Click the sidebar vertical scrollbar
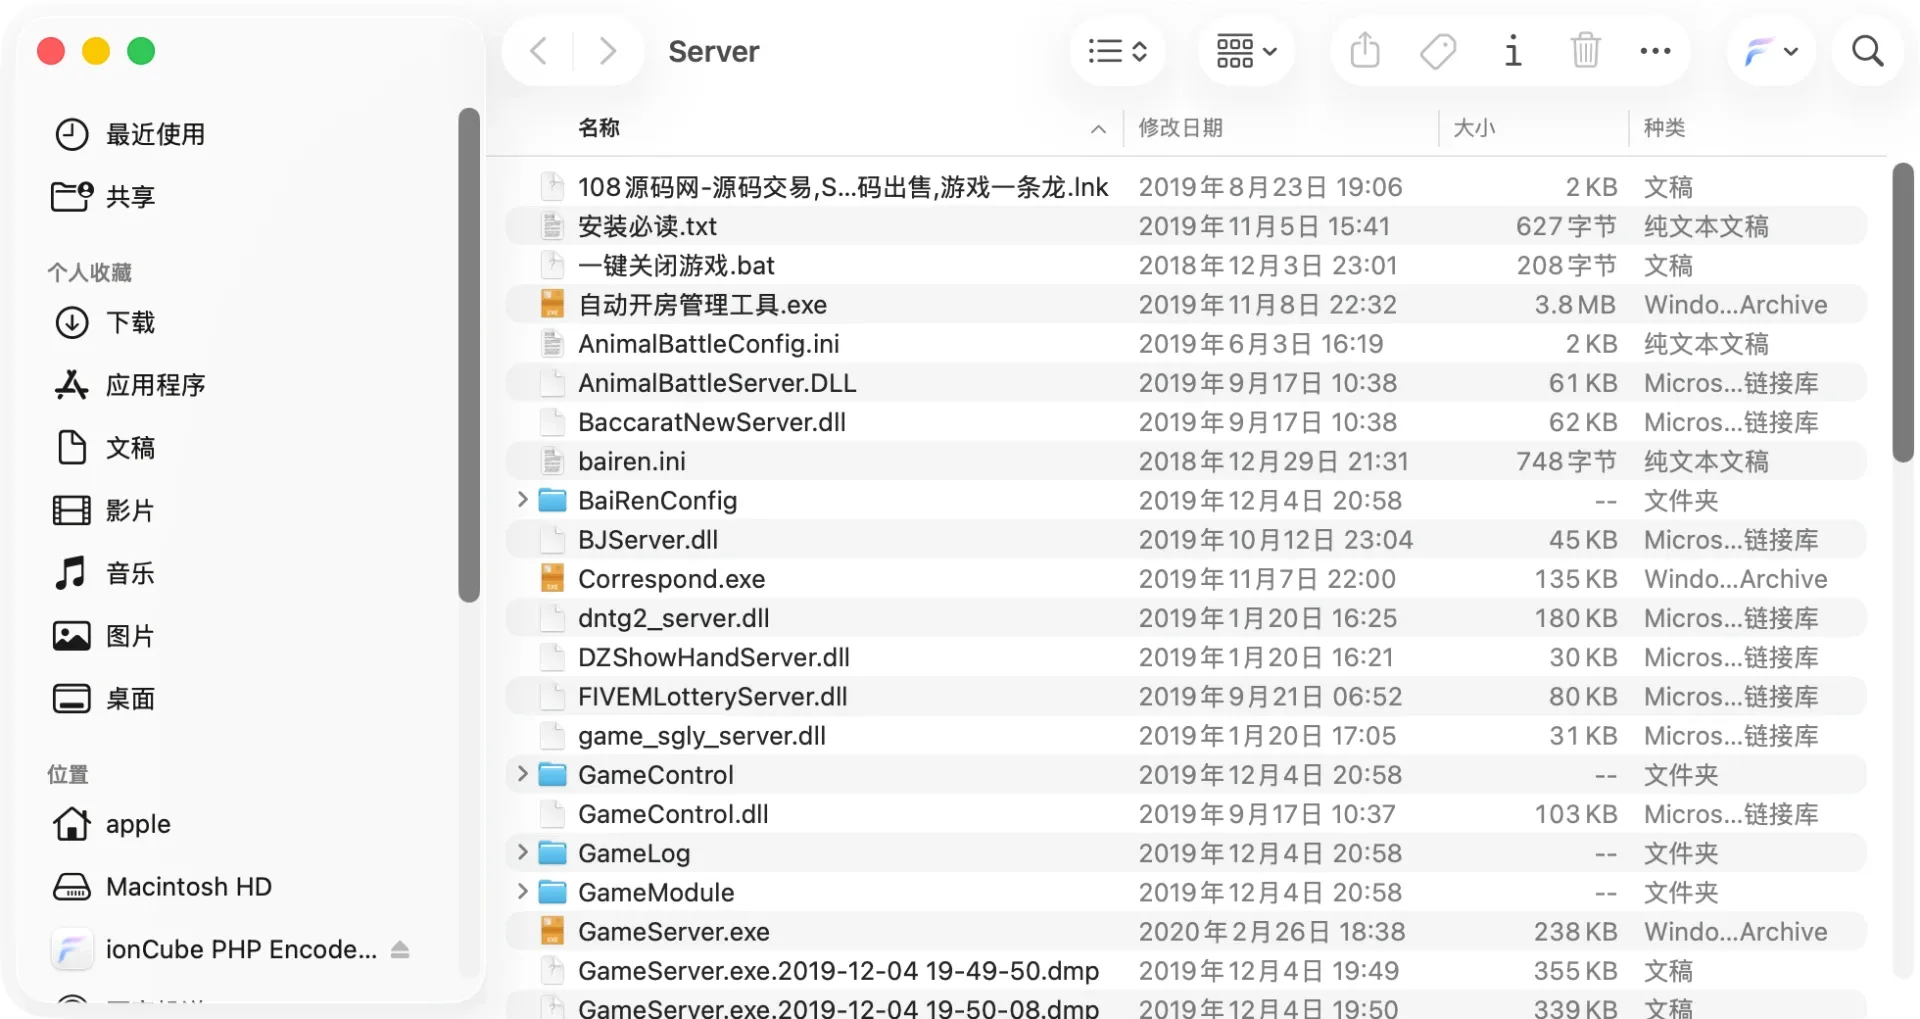Viewport: 1920px width, 1019px height. (469, 355)
